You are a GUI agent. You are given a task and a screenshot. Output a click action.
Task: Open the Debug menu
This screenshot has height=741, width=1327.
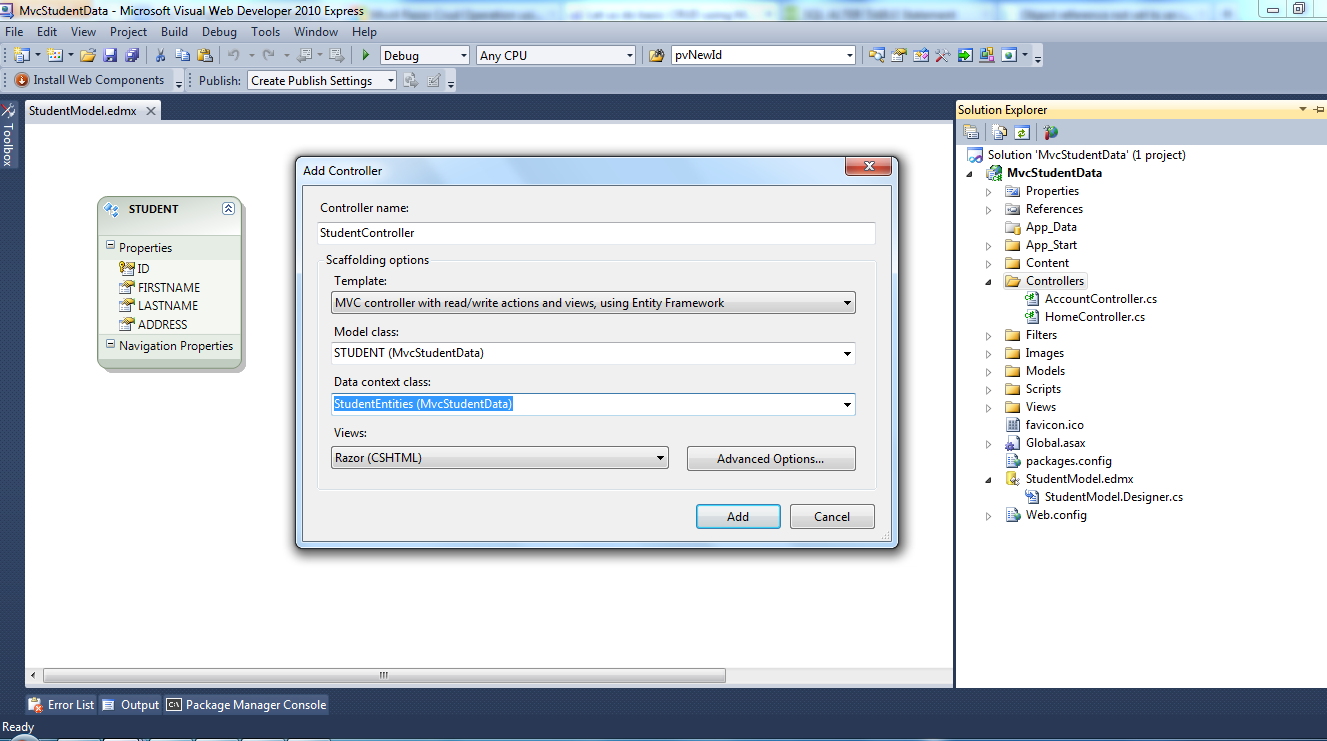tap(220, 31)
